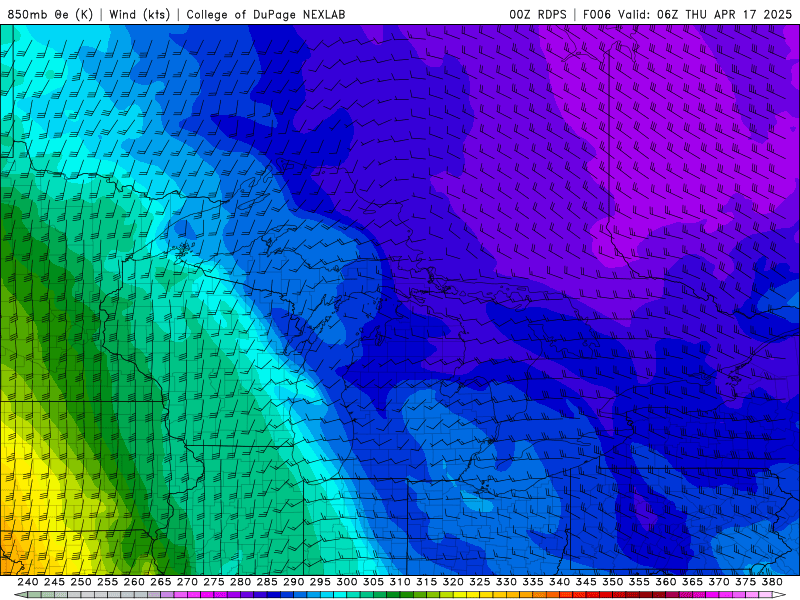Select the 320 K legend value
The image size is (800, 600).
[x=453, y=582]
